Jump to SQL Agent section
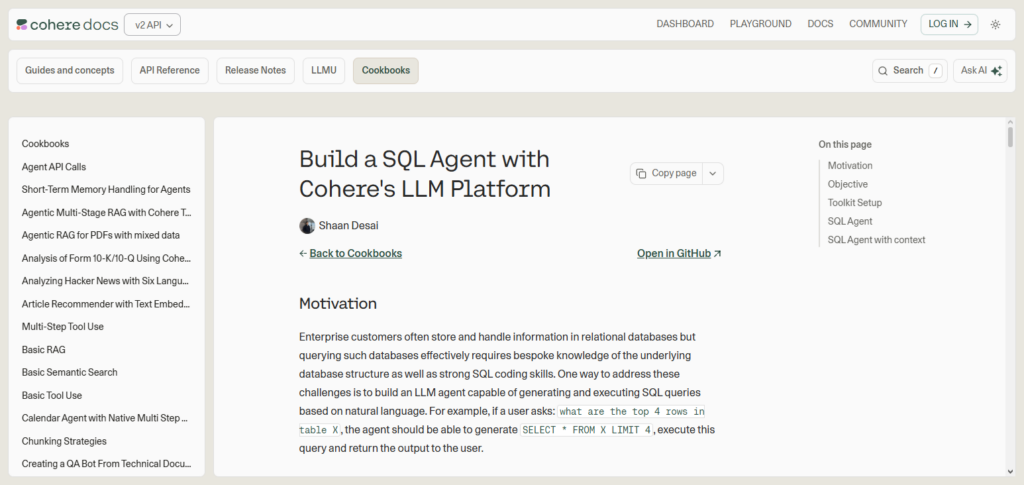The image size is (1024, 485). [x=850, y=221]
